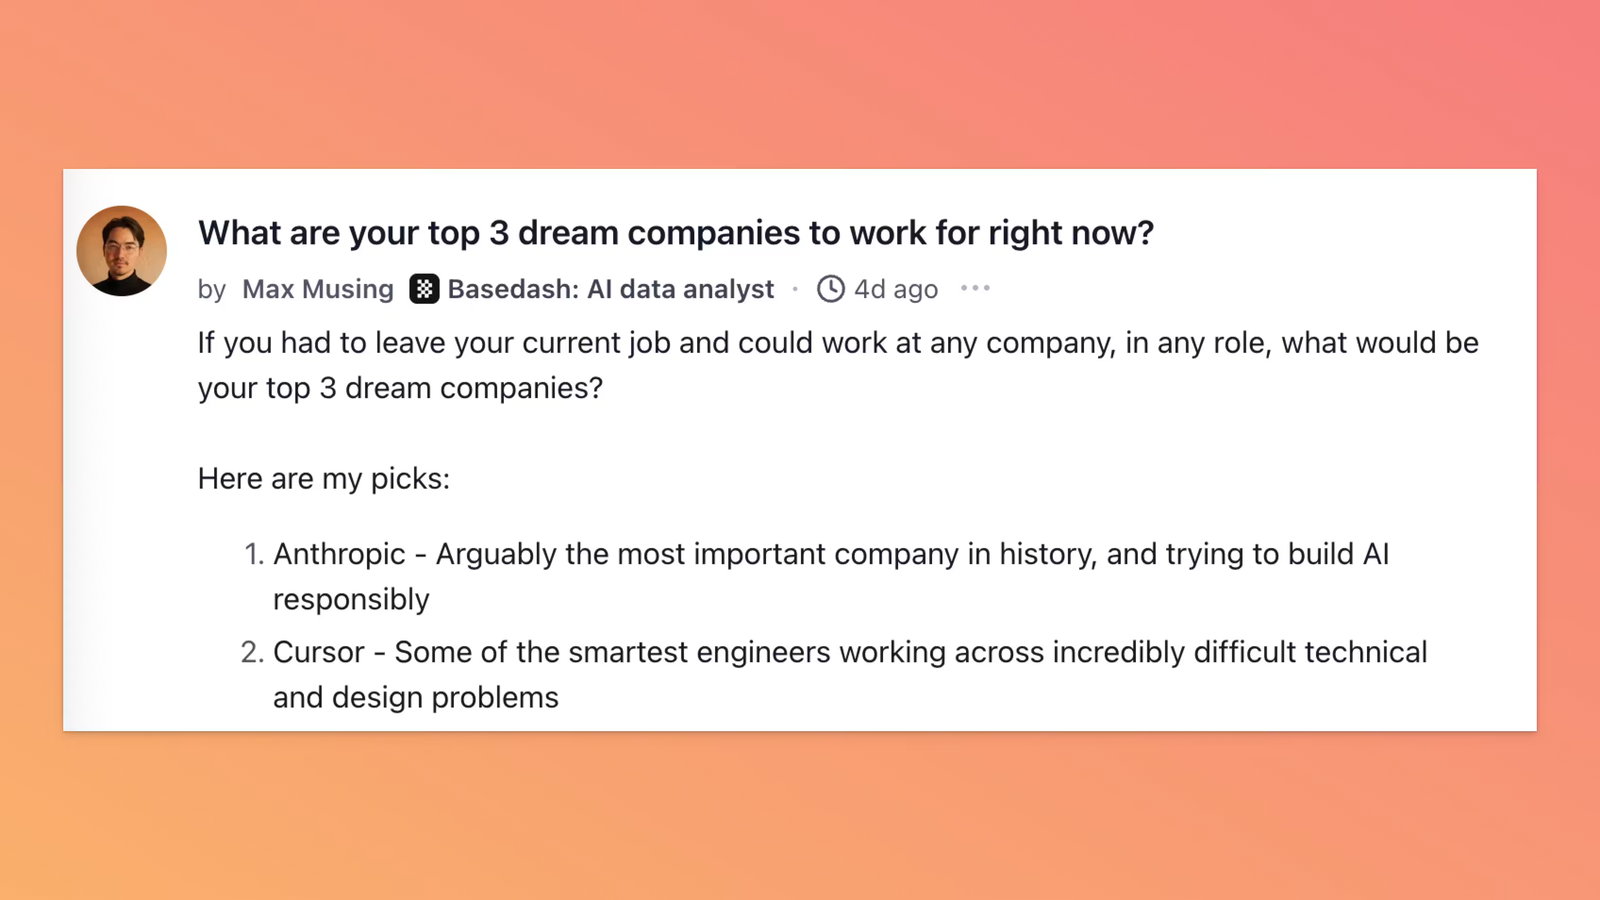1600x900 pixels.
Task: Click the by label before the author name
Action: (x=212, y=290)
